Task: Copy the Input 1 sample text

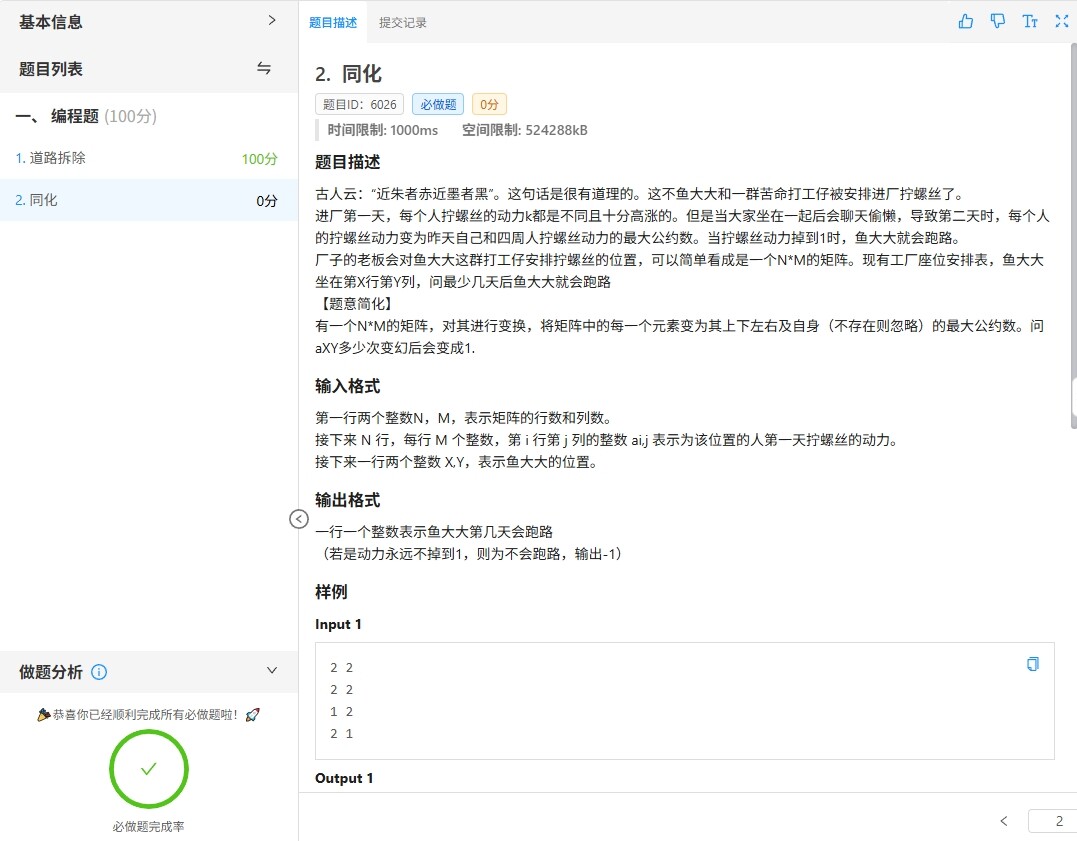Action: point(1033,664)
